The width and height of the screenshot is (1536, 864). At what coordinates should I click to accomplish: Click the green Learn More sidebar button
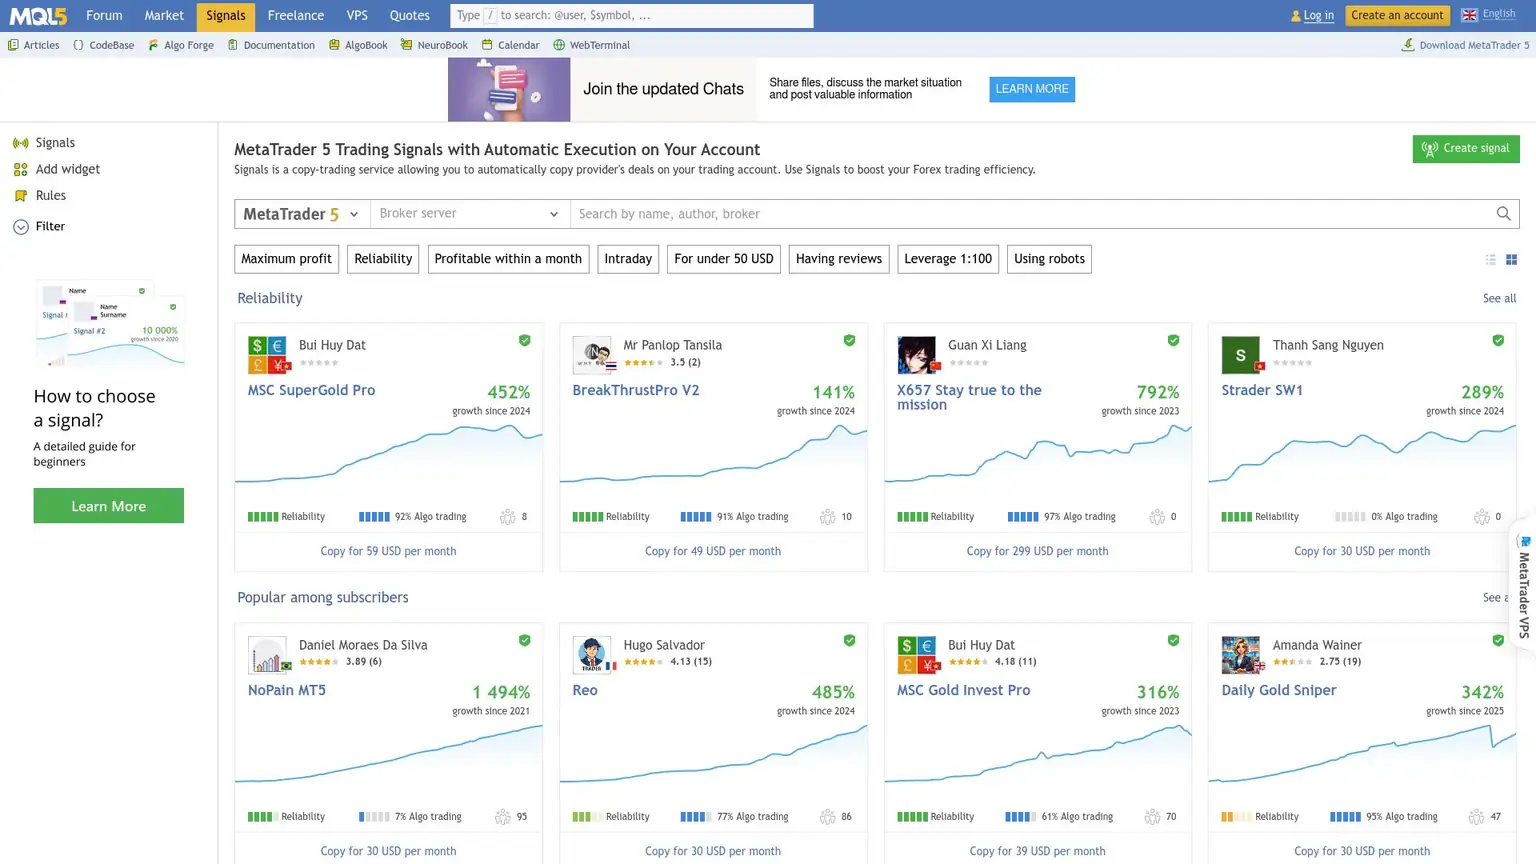(109, 506)
